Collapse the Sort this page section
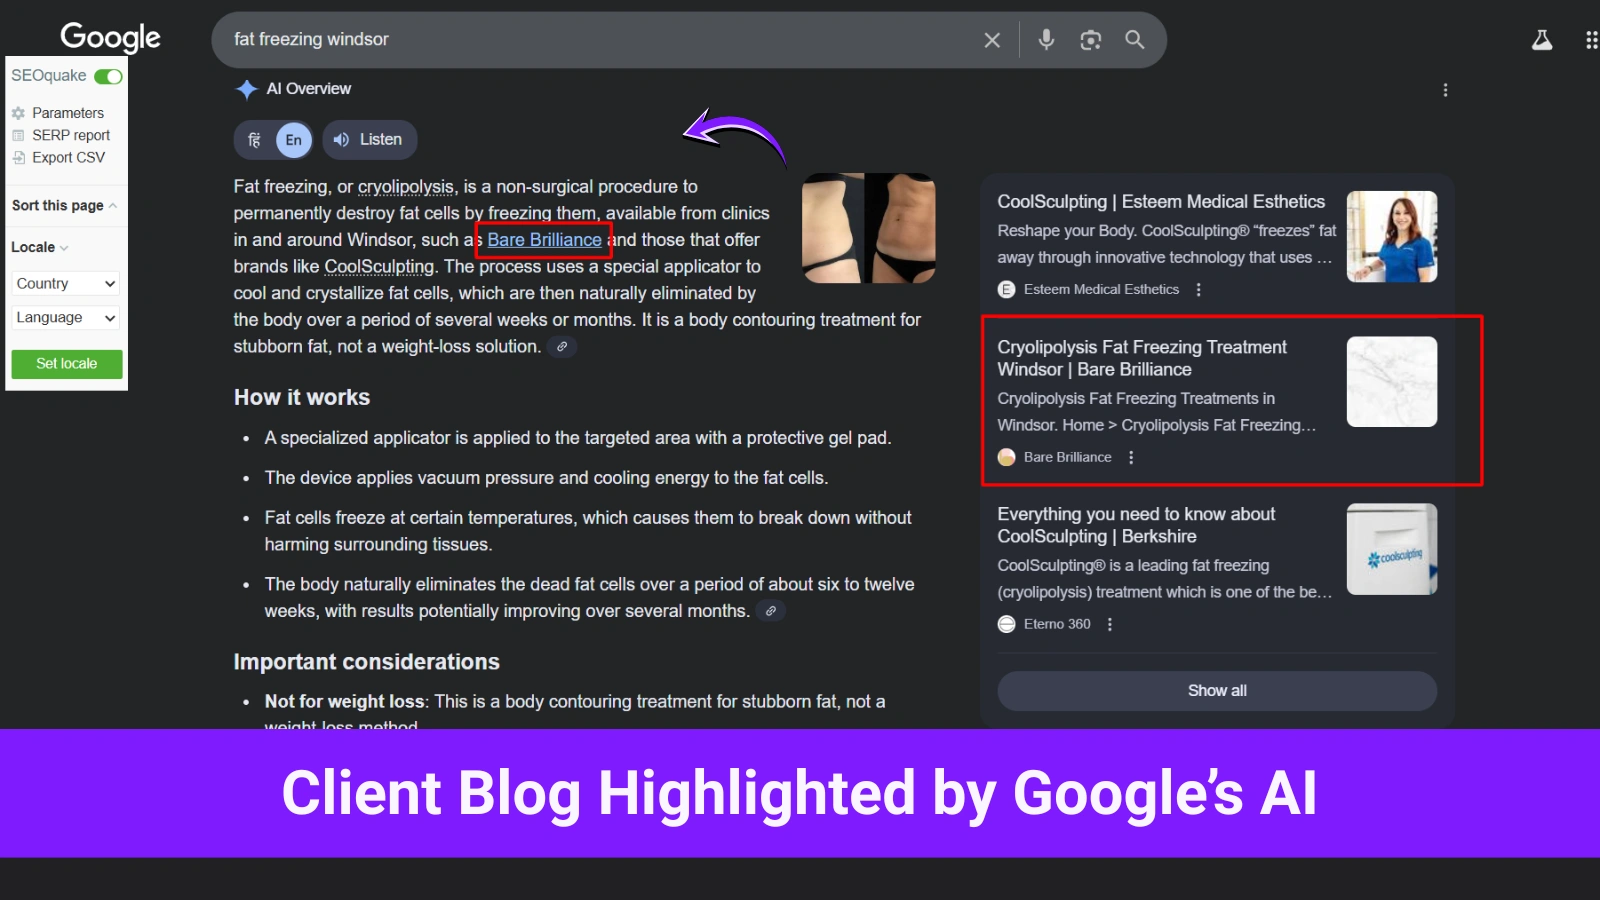Viewport: 1600px width, 900px height. (110, 205)
